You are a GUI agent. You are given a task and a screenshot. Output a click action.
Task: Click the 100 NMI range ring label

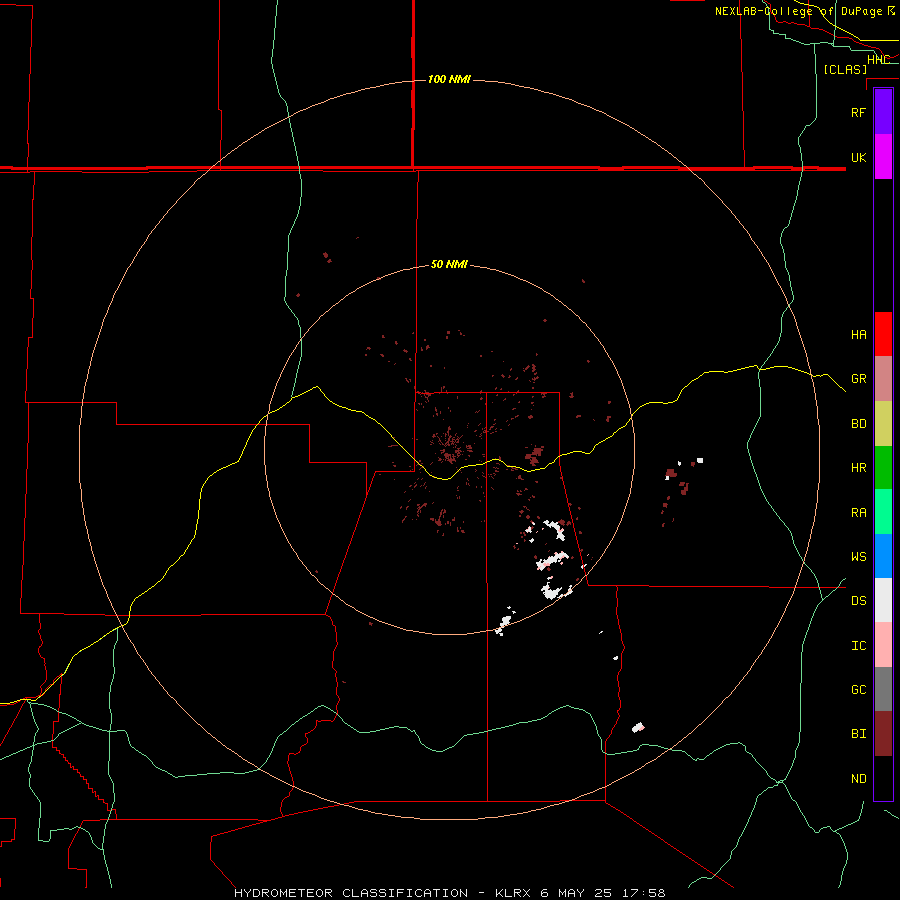449,79
